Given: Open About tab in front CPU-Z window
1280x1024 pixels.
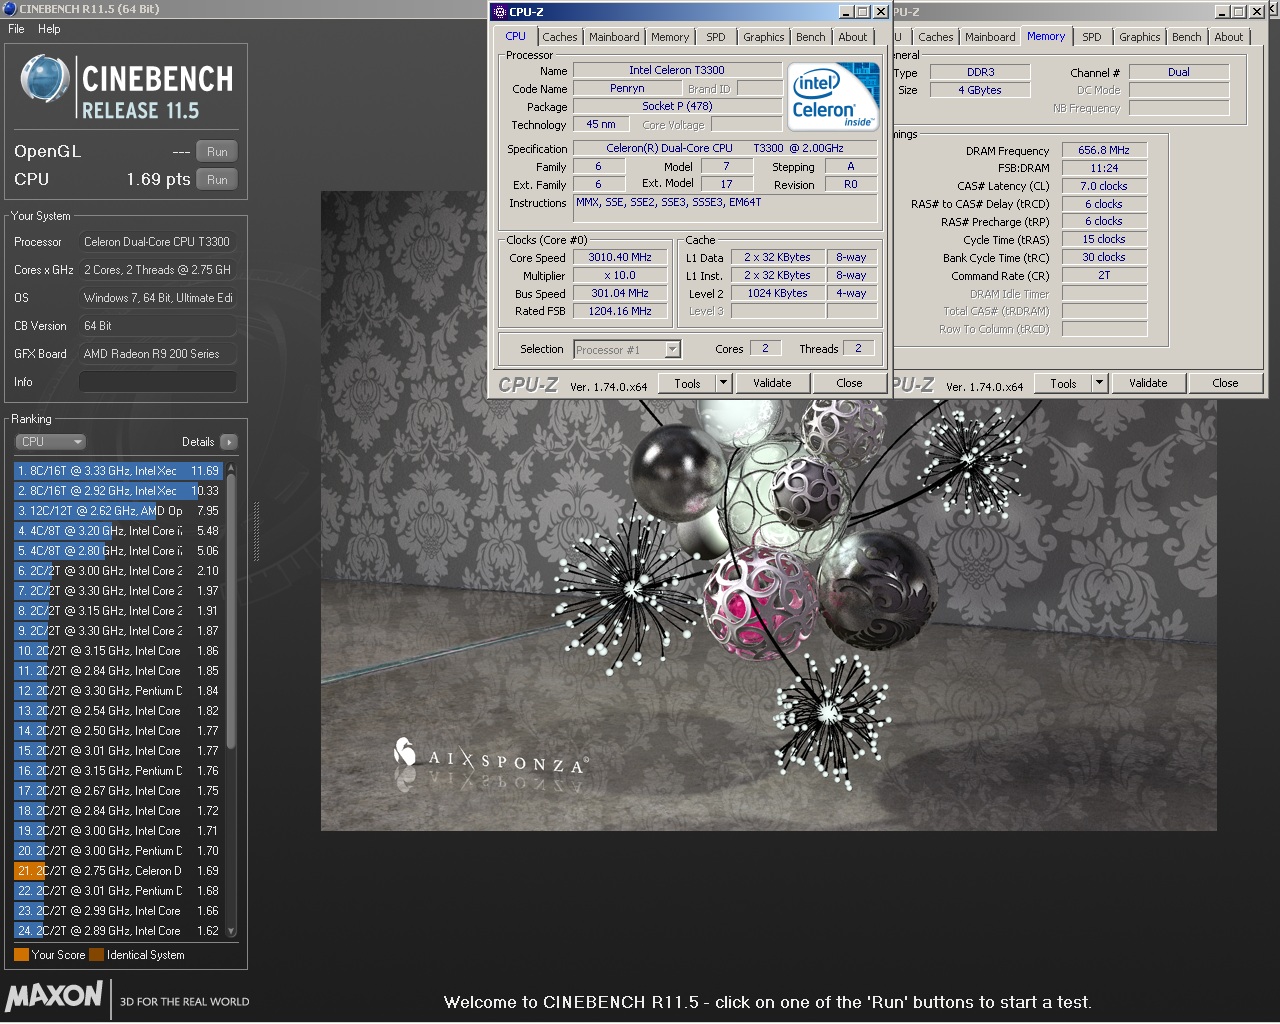Looking at the screenshot, I should point(853,37).
